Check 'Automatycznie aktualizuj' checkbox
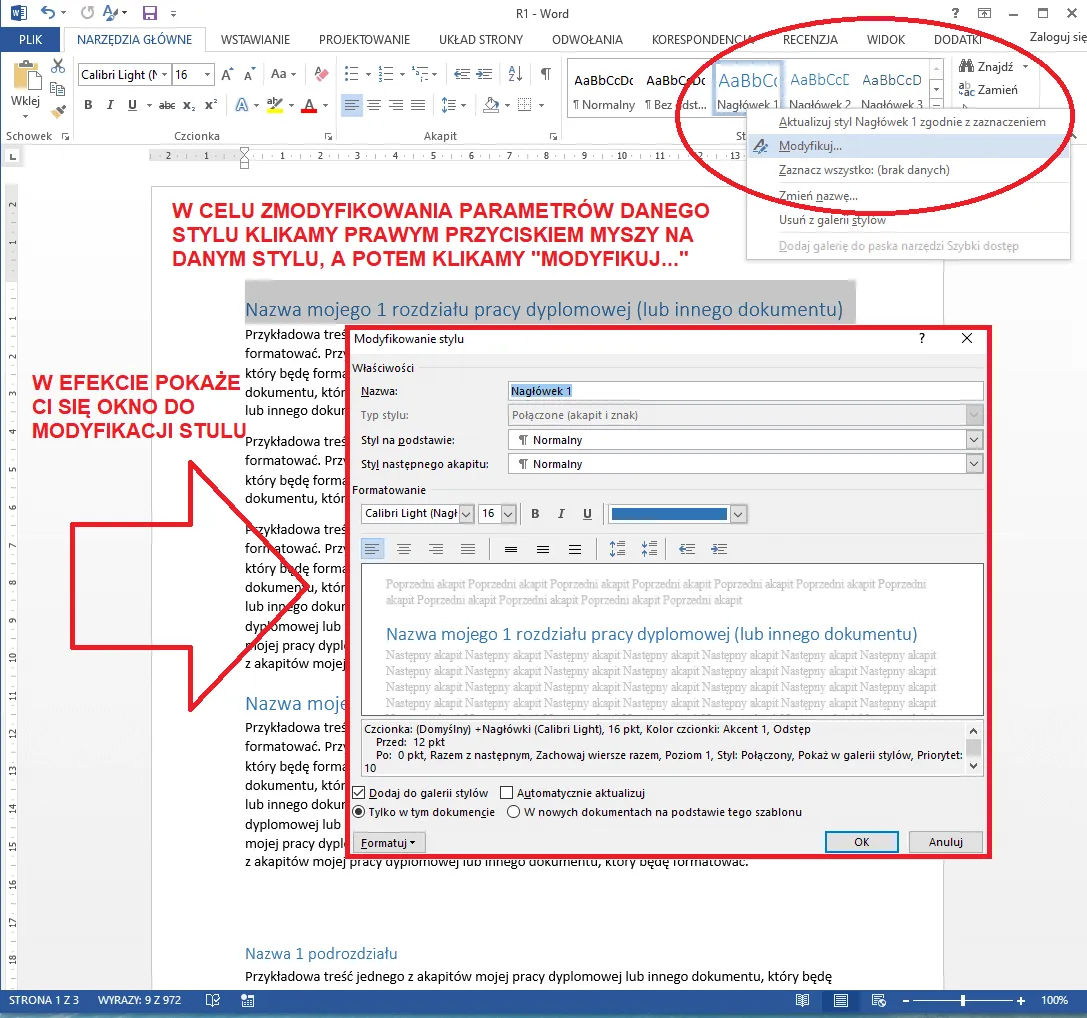 tap(506, 793)
